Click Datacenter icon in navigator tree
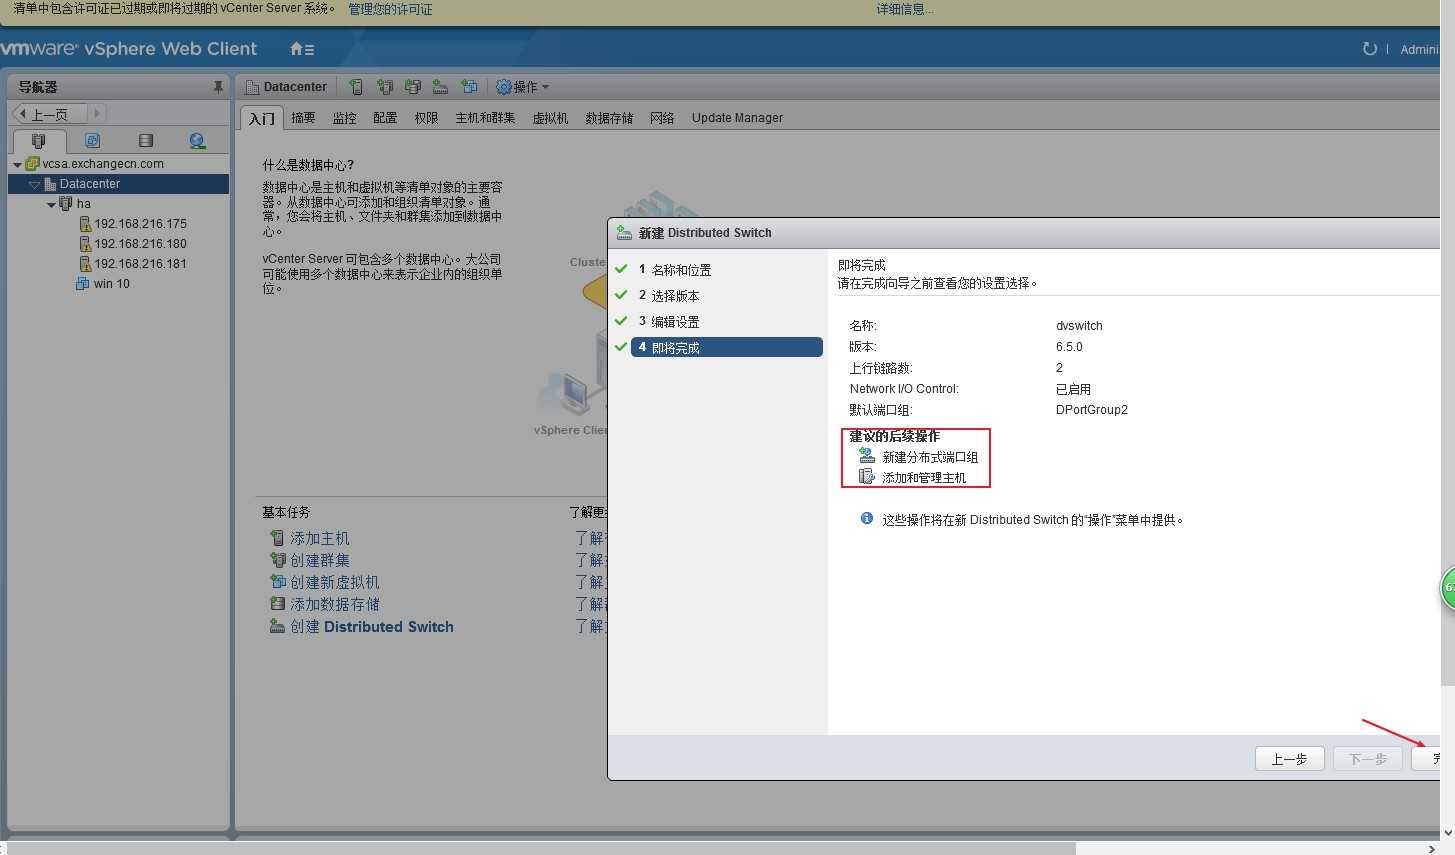The image size is (1455, 855). tap(49, 184)
